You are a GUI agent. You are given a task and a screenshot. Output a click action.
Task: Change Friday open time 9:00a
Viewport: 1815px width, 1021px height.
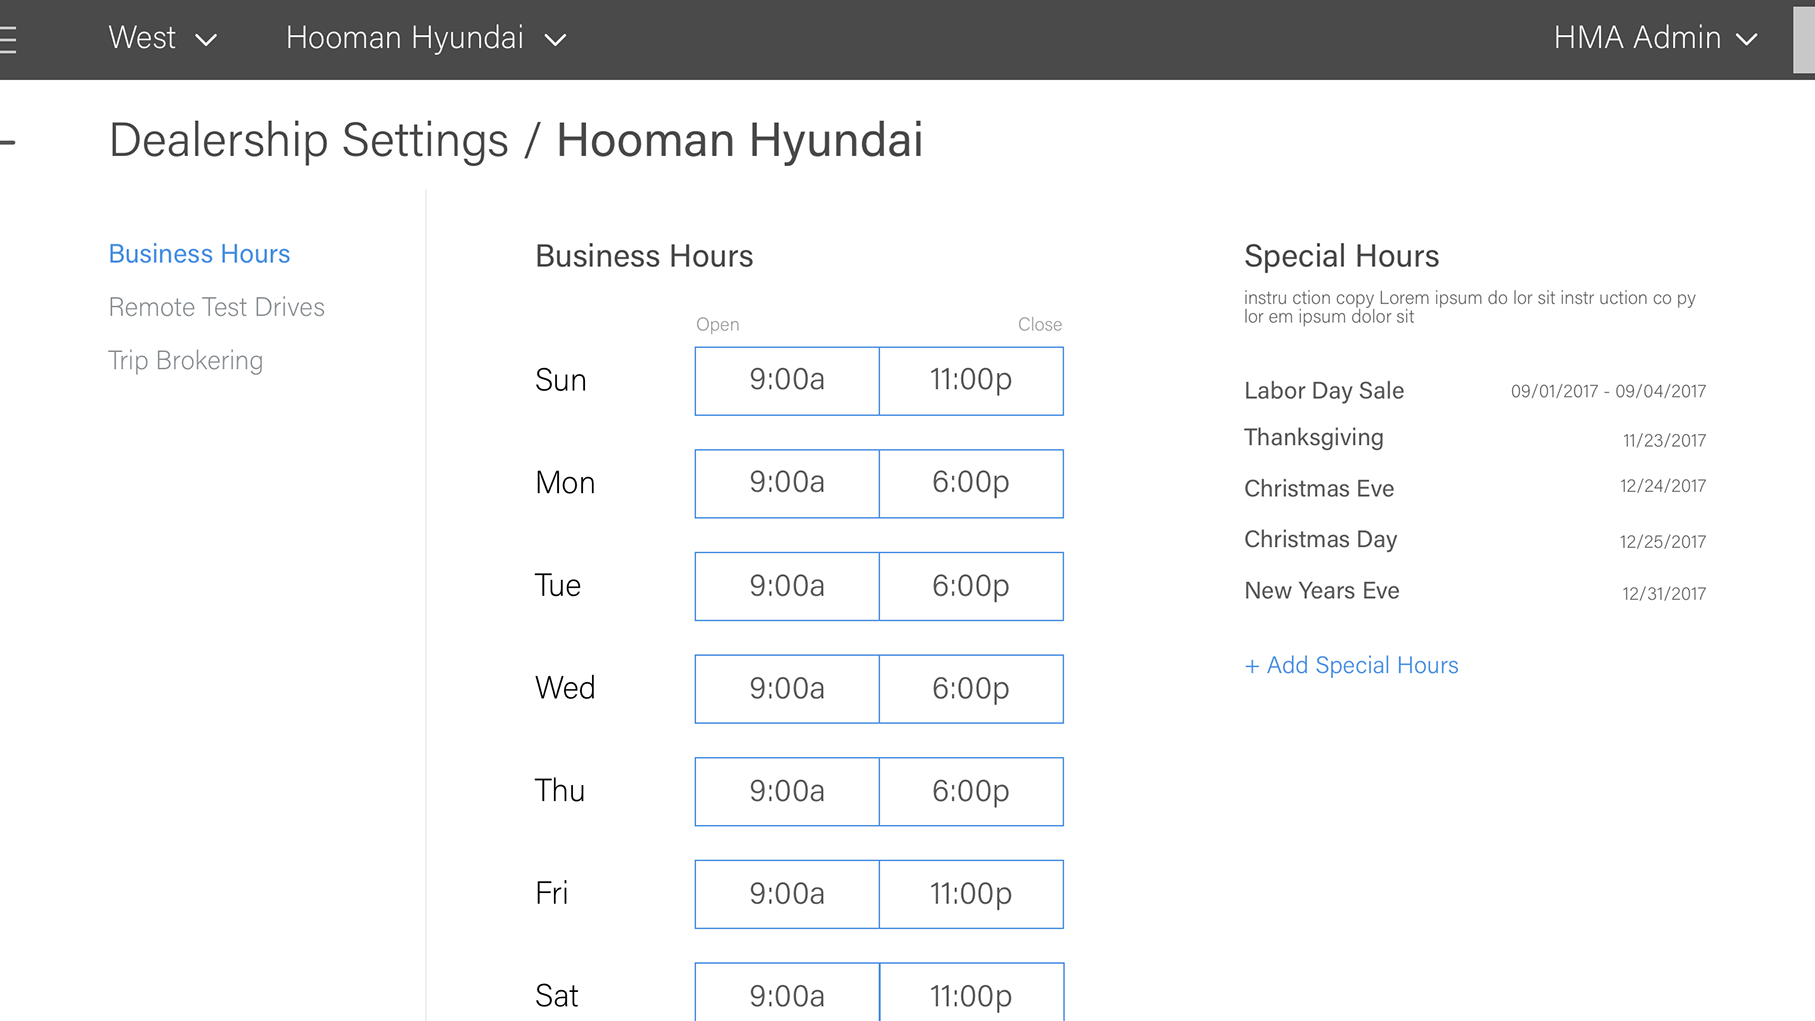[x=787, y=894]
